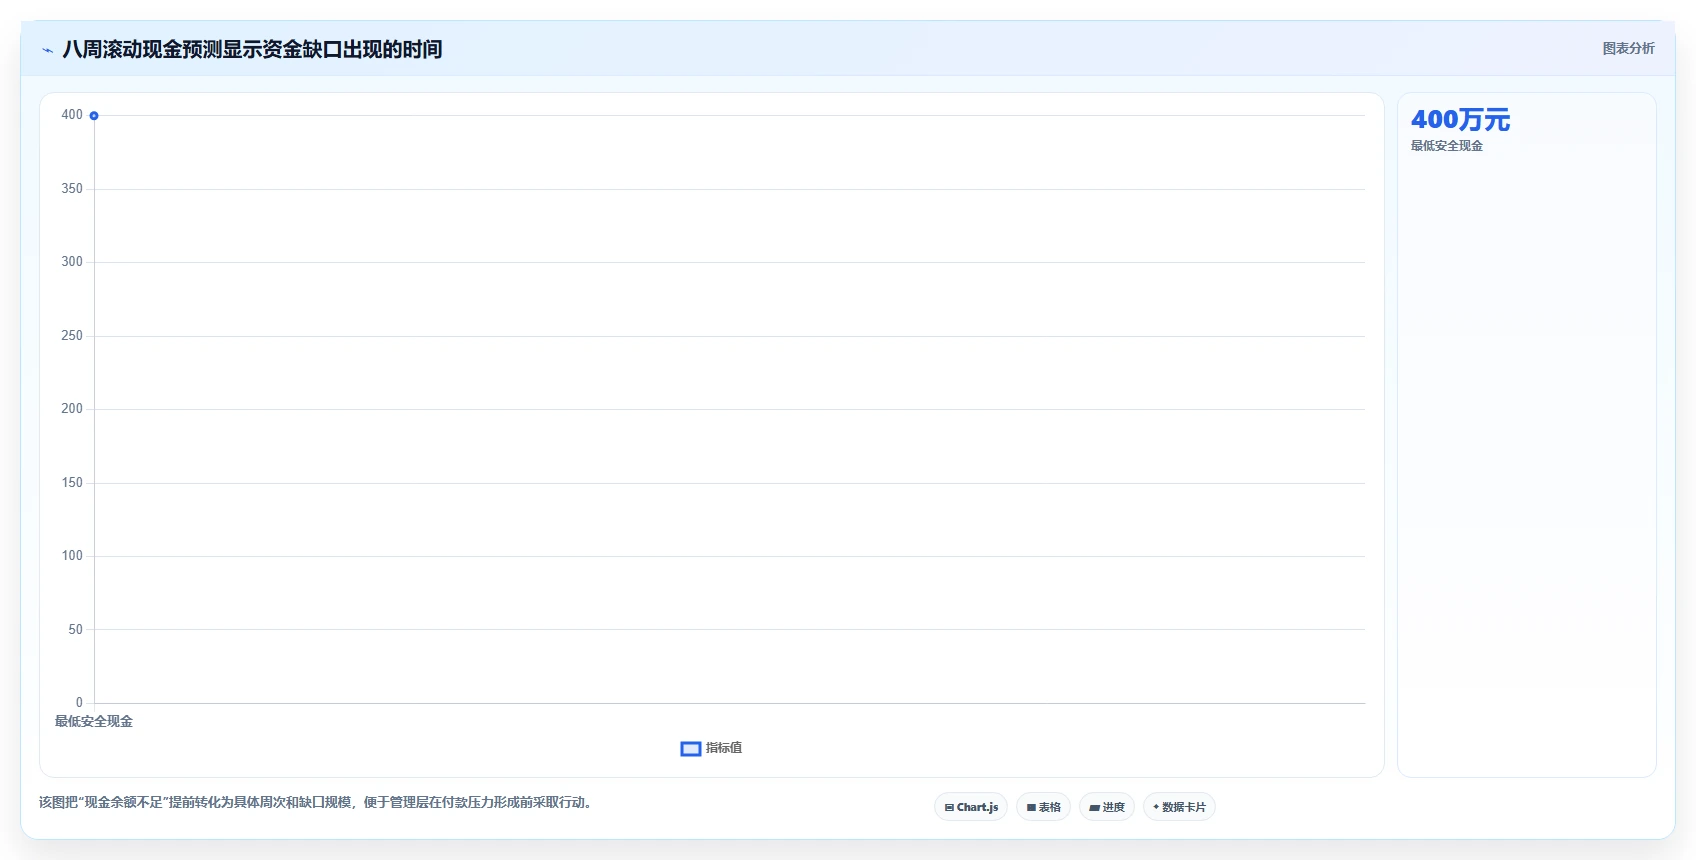Click the y-axis value 50

click(76, 630)
